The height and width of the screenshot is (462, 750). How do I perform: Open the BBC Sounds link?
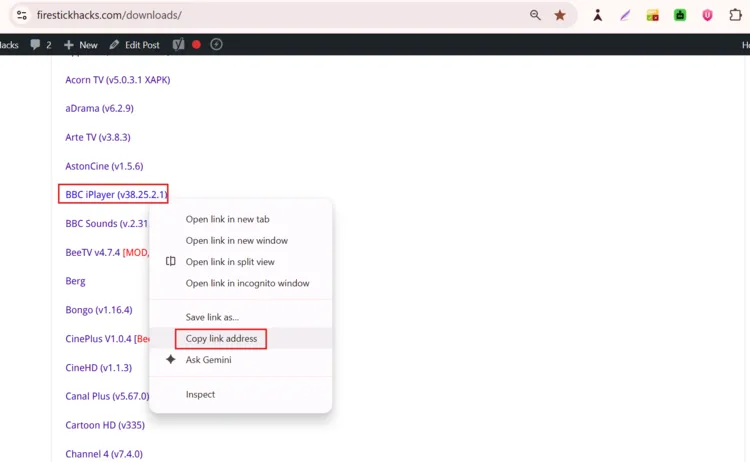coord(107,223)
